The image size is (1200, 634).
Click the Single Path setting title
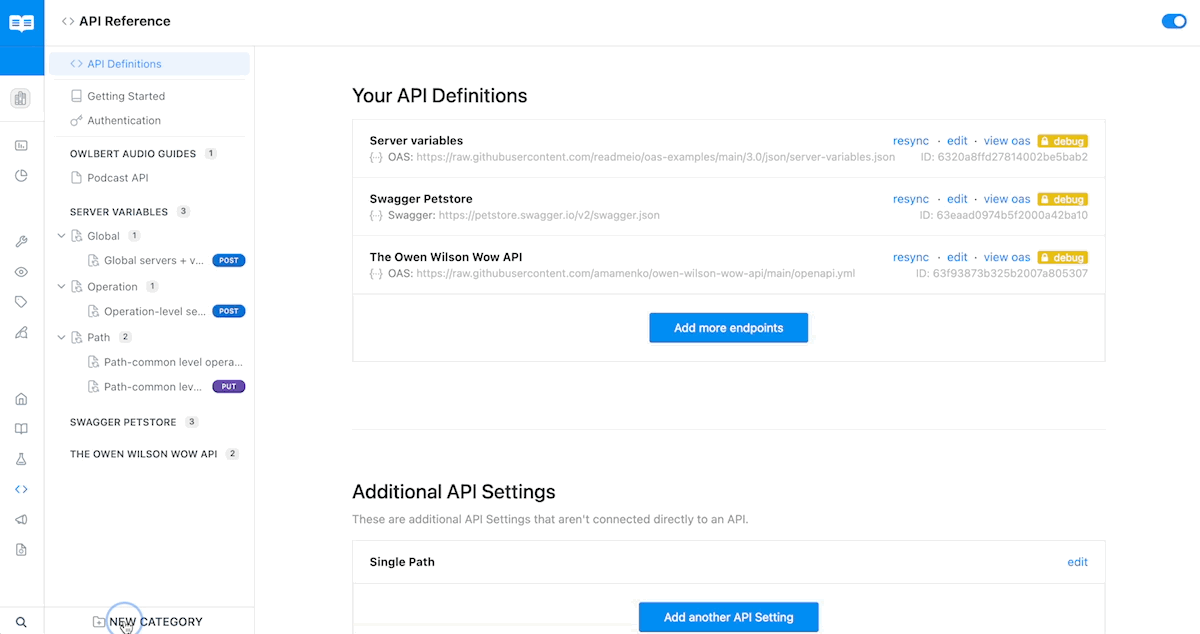click(402, 562)
